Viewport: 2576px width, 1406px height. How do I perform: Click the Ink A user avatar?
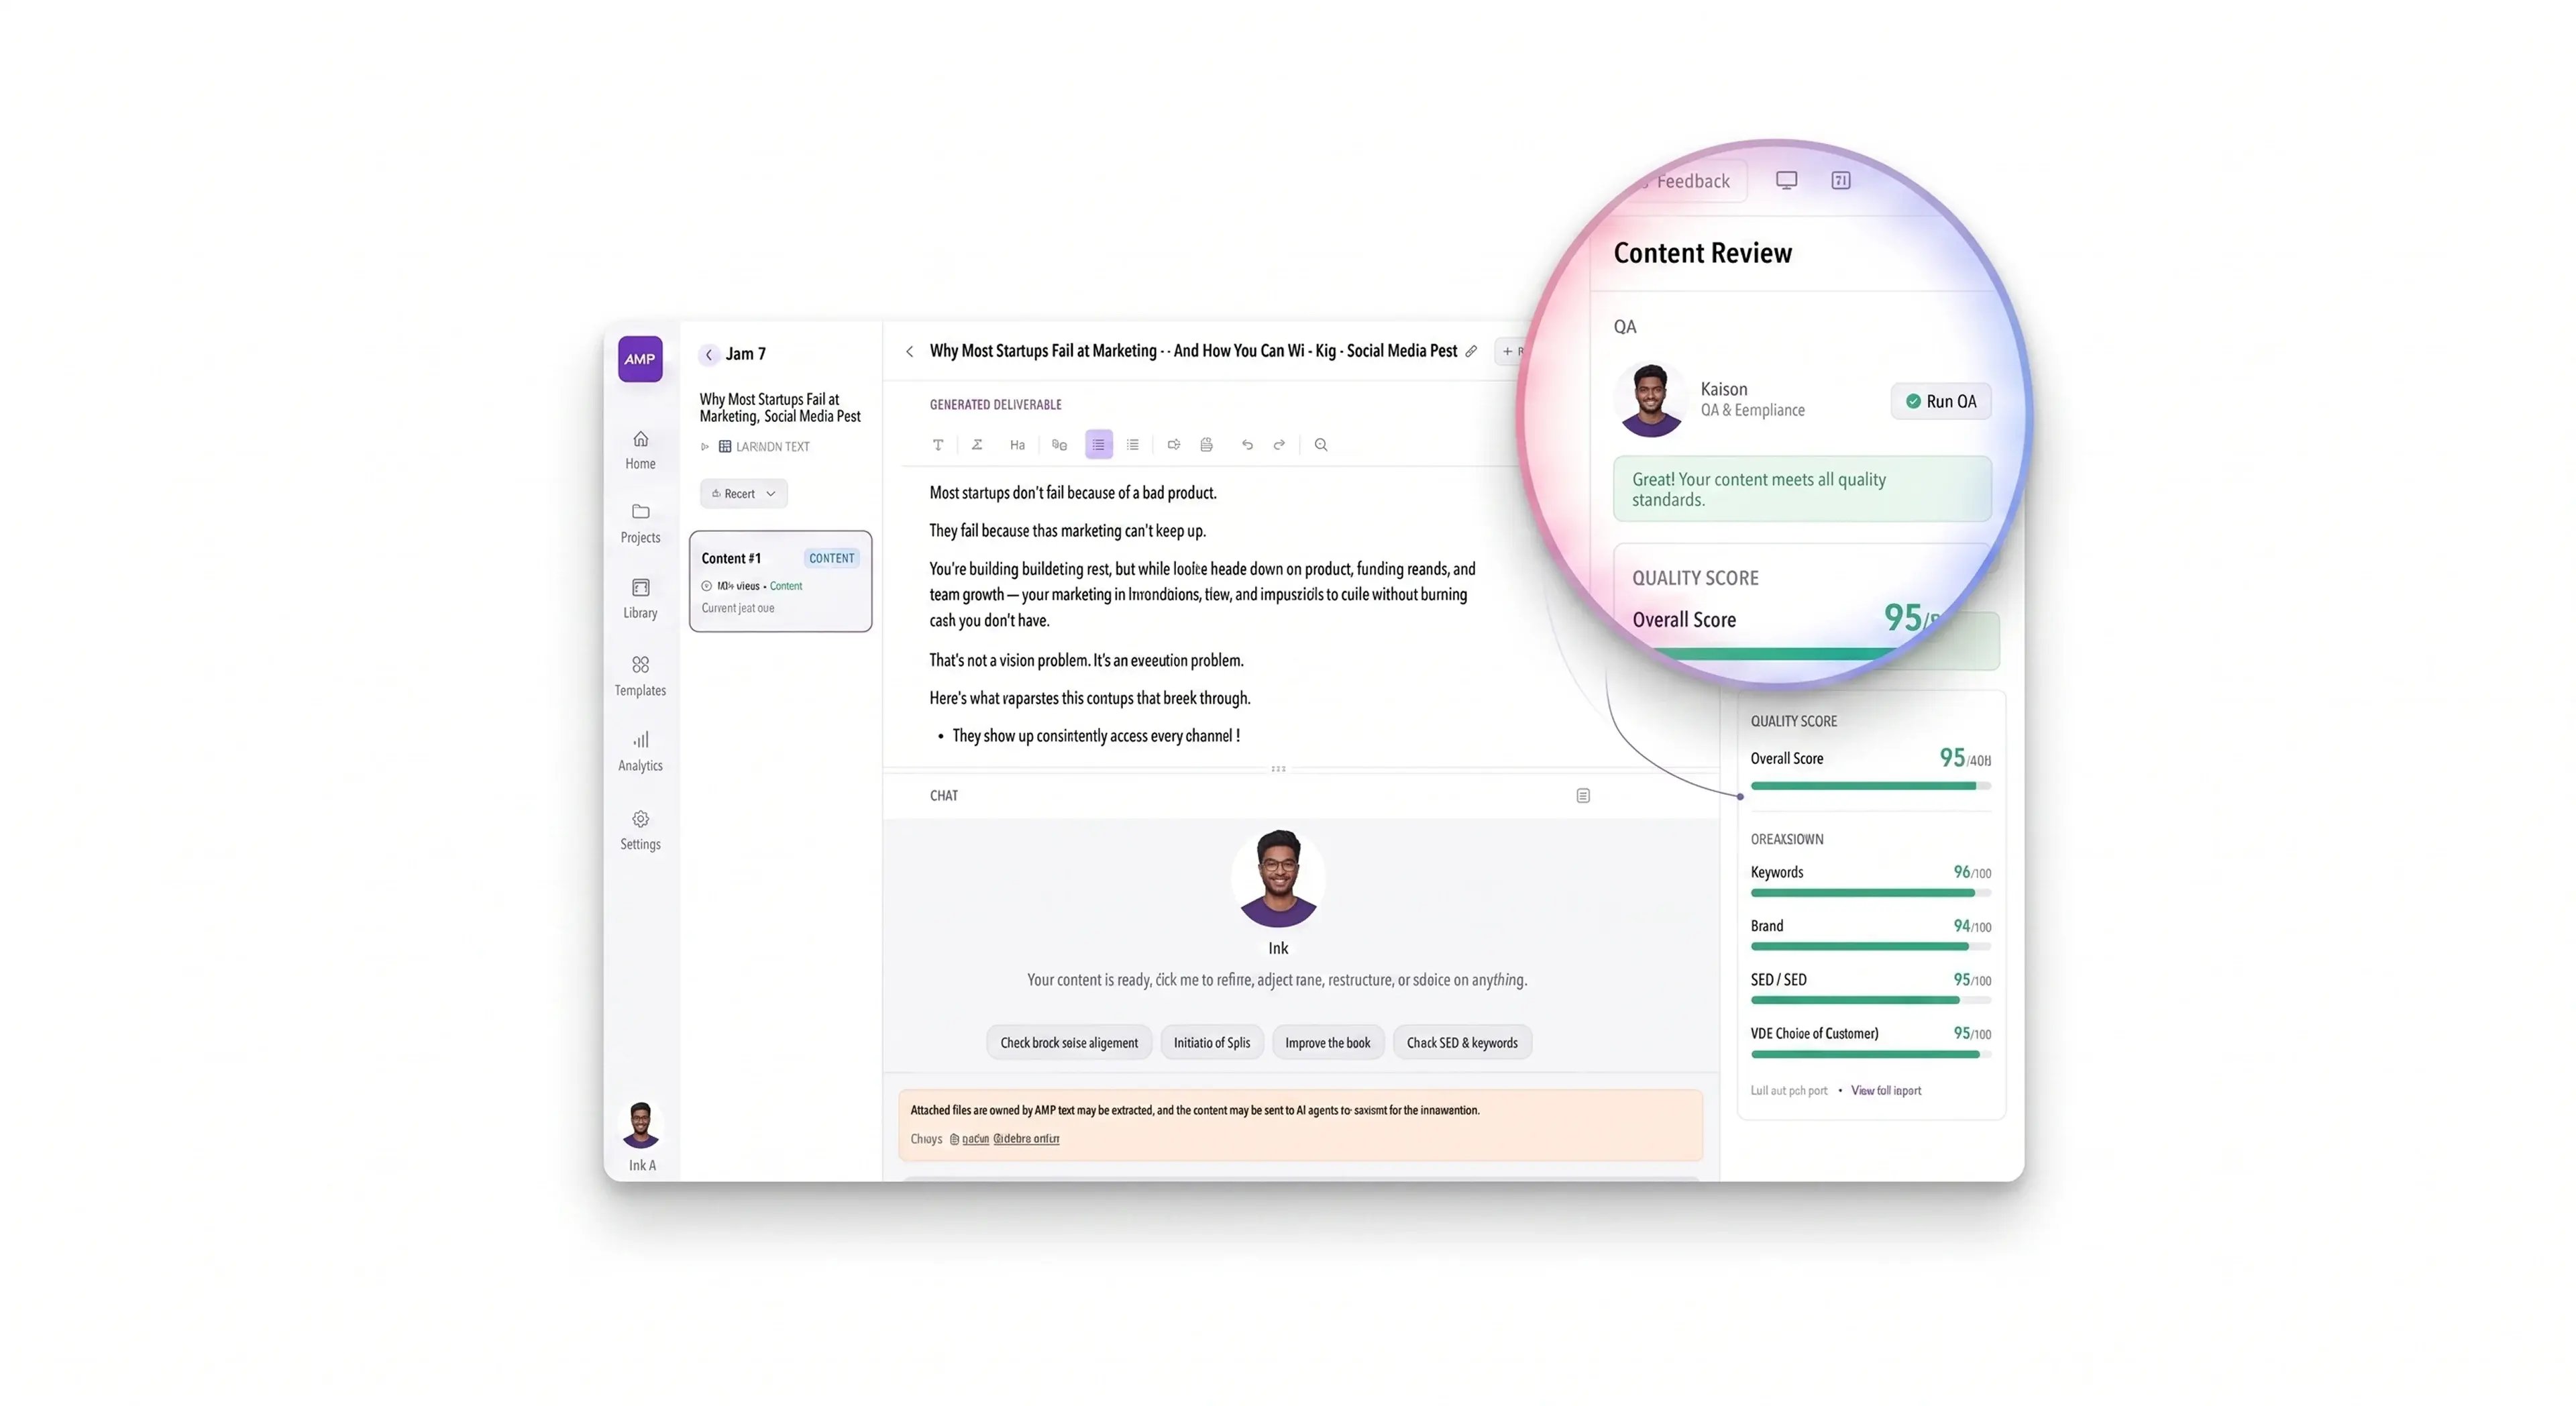point(641,1125)
